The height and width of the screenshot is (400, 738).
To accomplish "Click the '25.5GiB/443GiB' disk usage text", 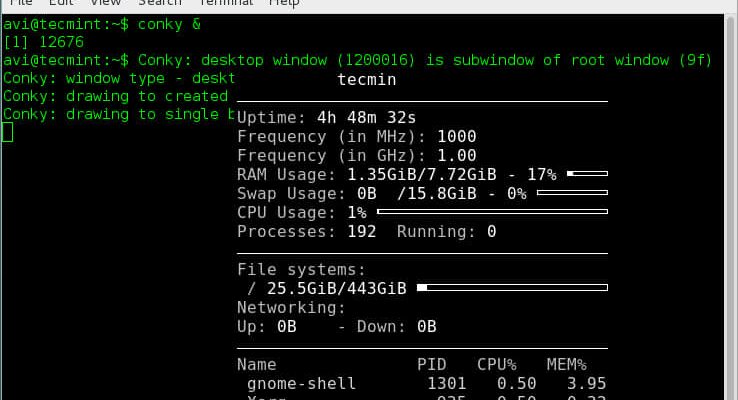I will point(337,288).
